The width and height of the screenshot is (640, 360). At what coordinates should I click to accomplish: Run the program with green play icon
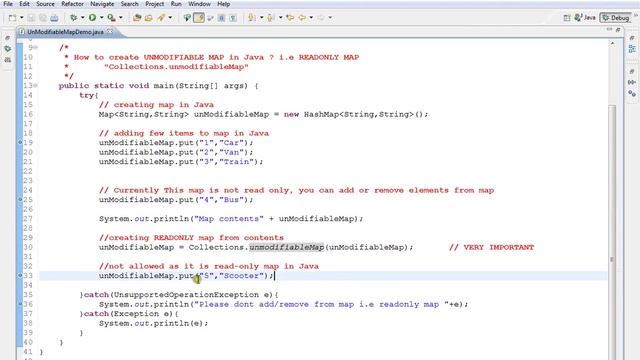pos(93,18)
